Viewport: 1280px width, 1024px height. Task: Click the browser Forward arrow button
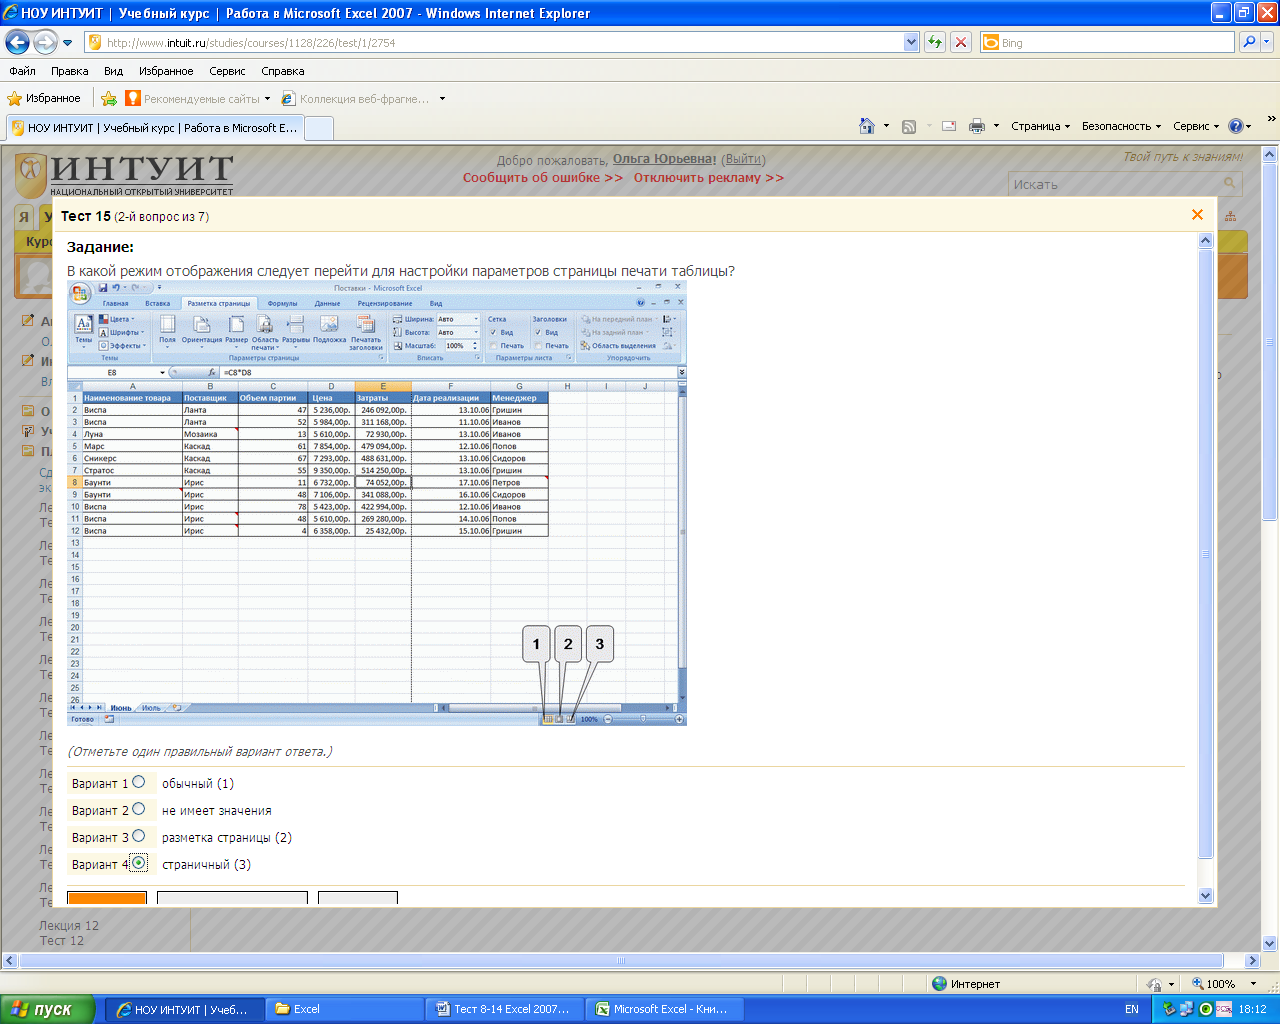point(45,42)
